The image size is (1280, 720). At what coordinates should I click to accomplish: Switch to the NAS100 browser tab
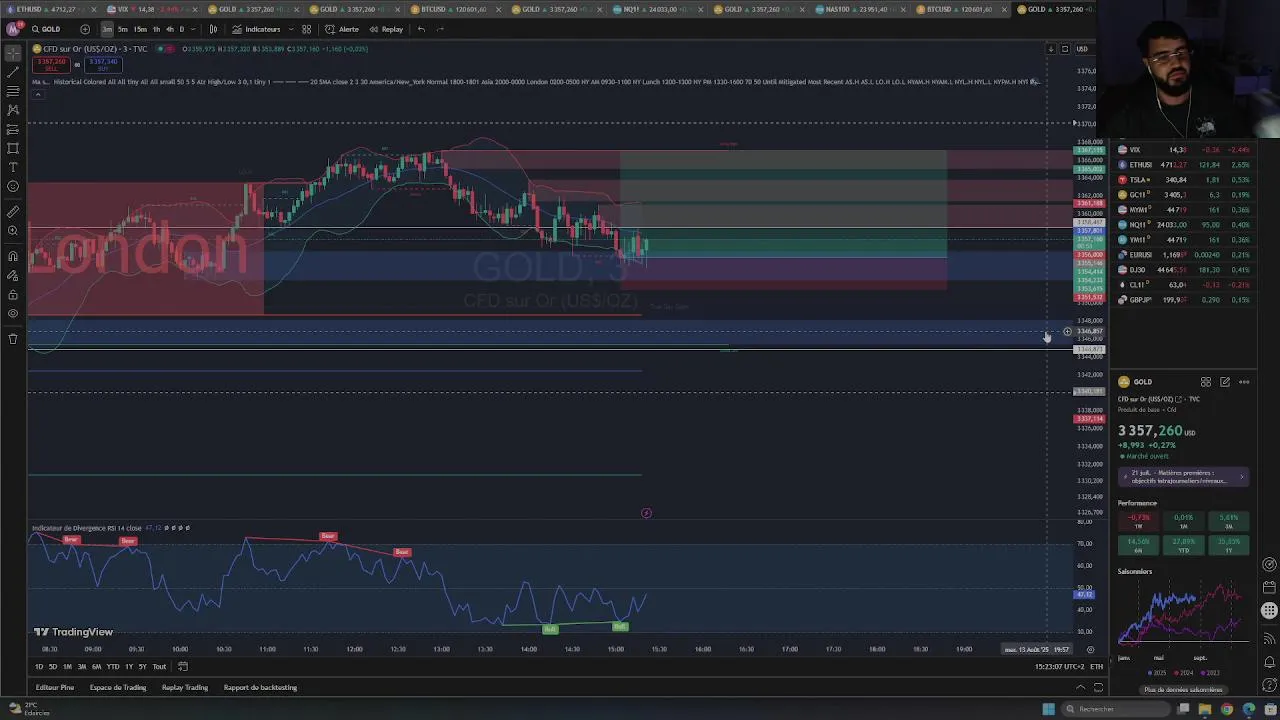[858, 9]
